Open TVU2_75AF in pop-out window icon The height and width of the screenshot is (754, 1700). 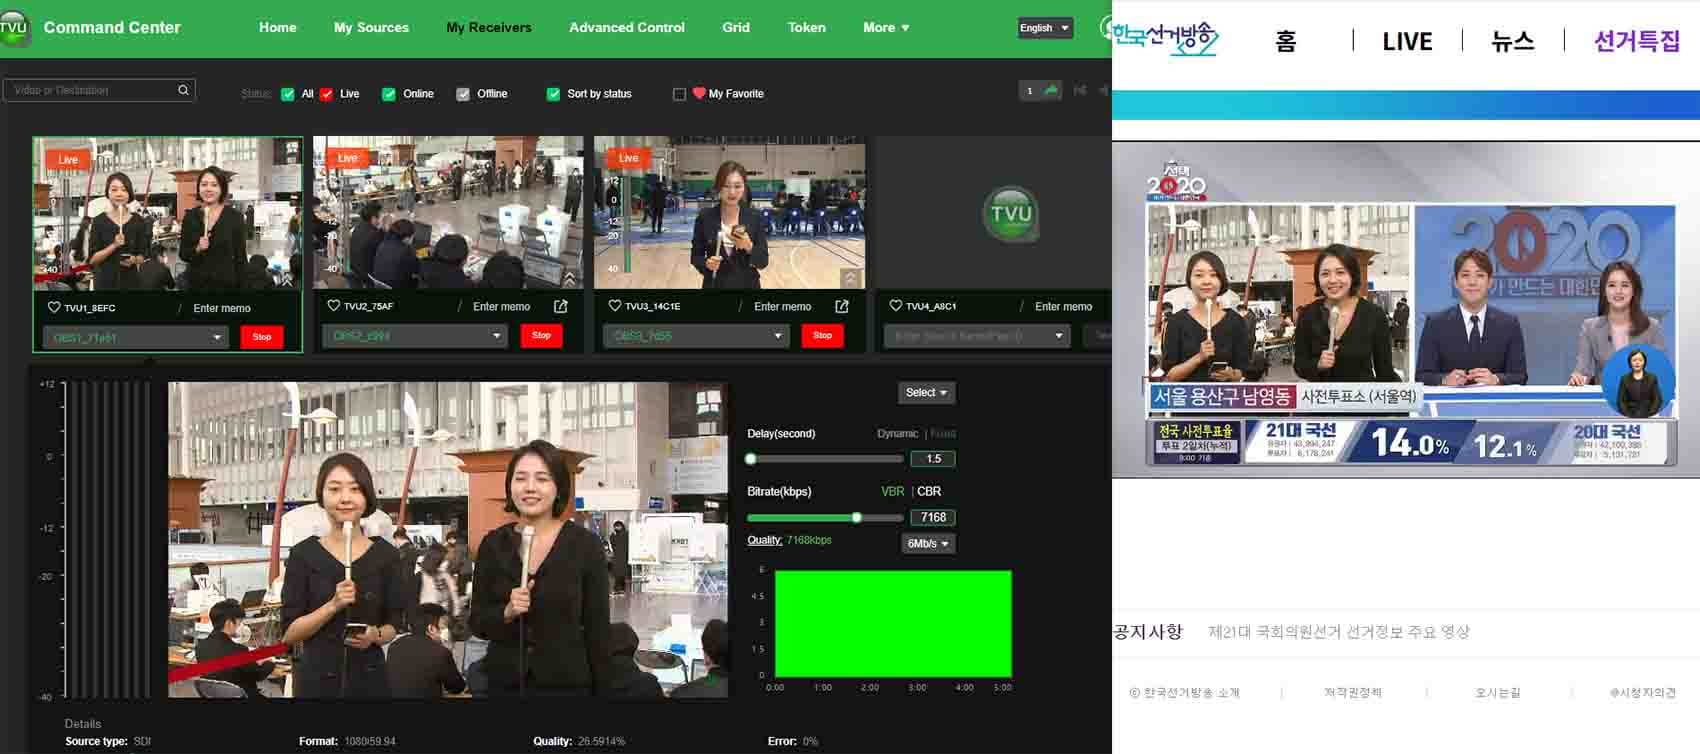coord(561,306)
